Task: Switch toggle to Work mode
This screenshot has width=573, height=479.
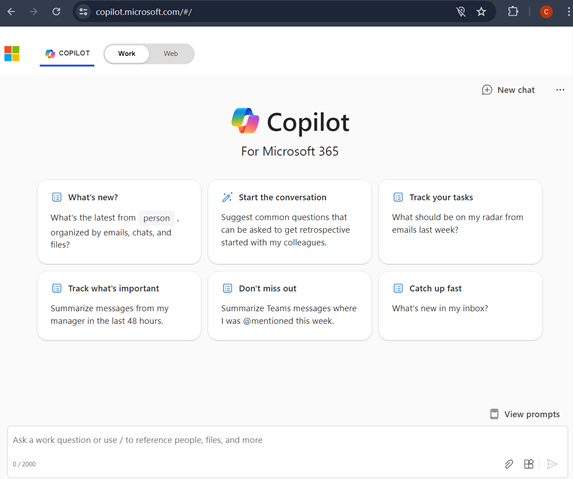Action: [126, 54]
